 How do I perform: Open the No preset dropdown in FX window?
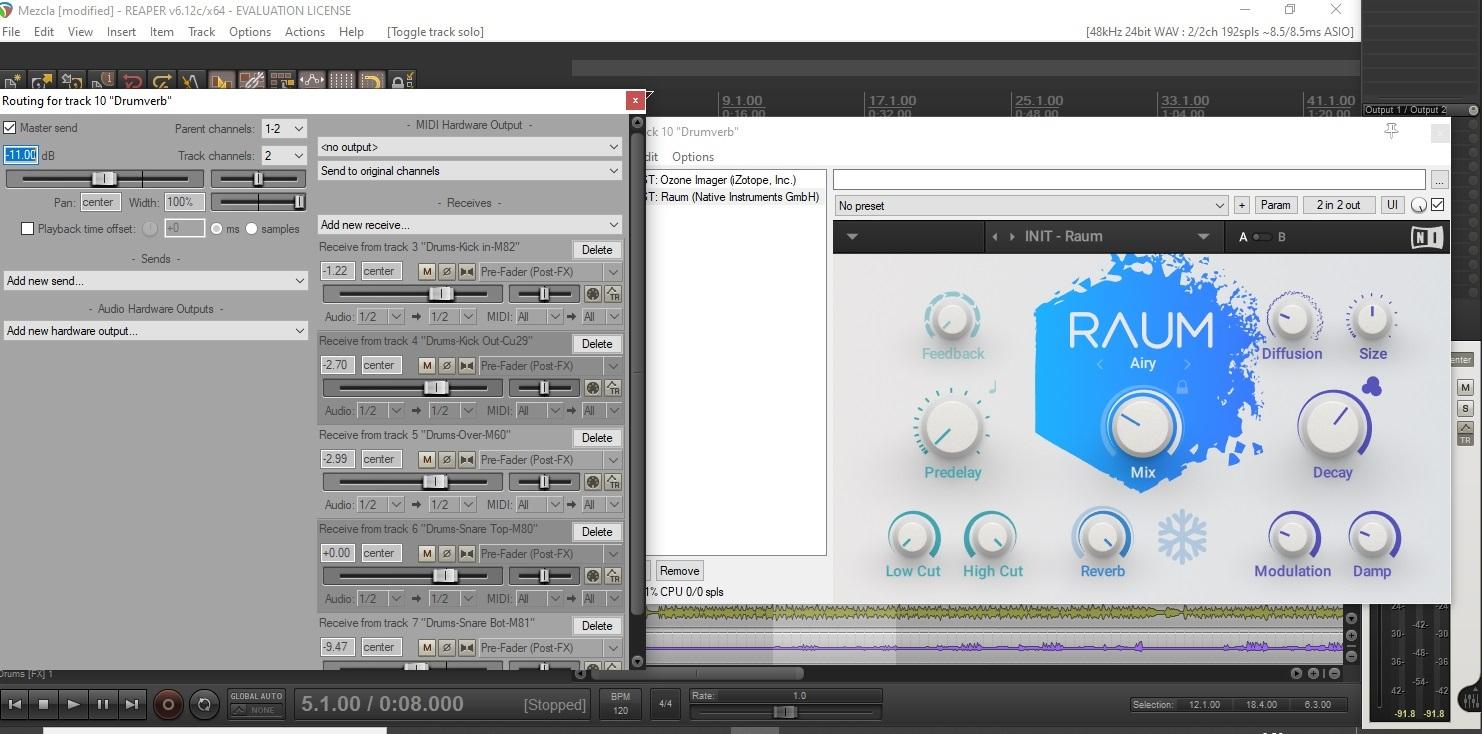tap(1031, 206)
